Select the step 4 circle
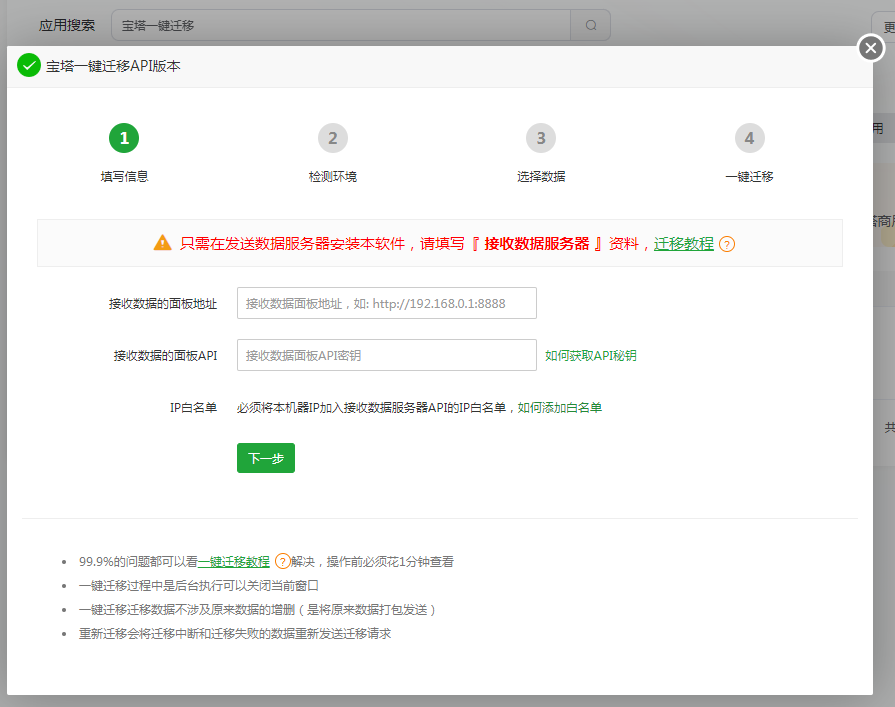This screenshot has width=895, height=707. [x=749, y=138]
